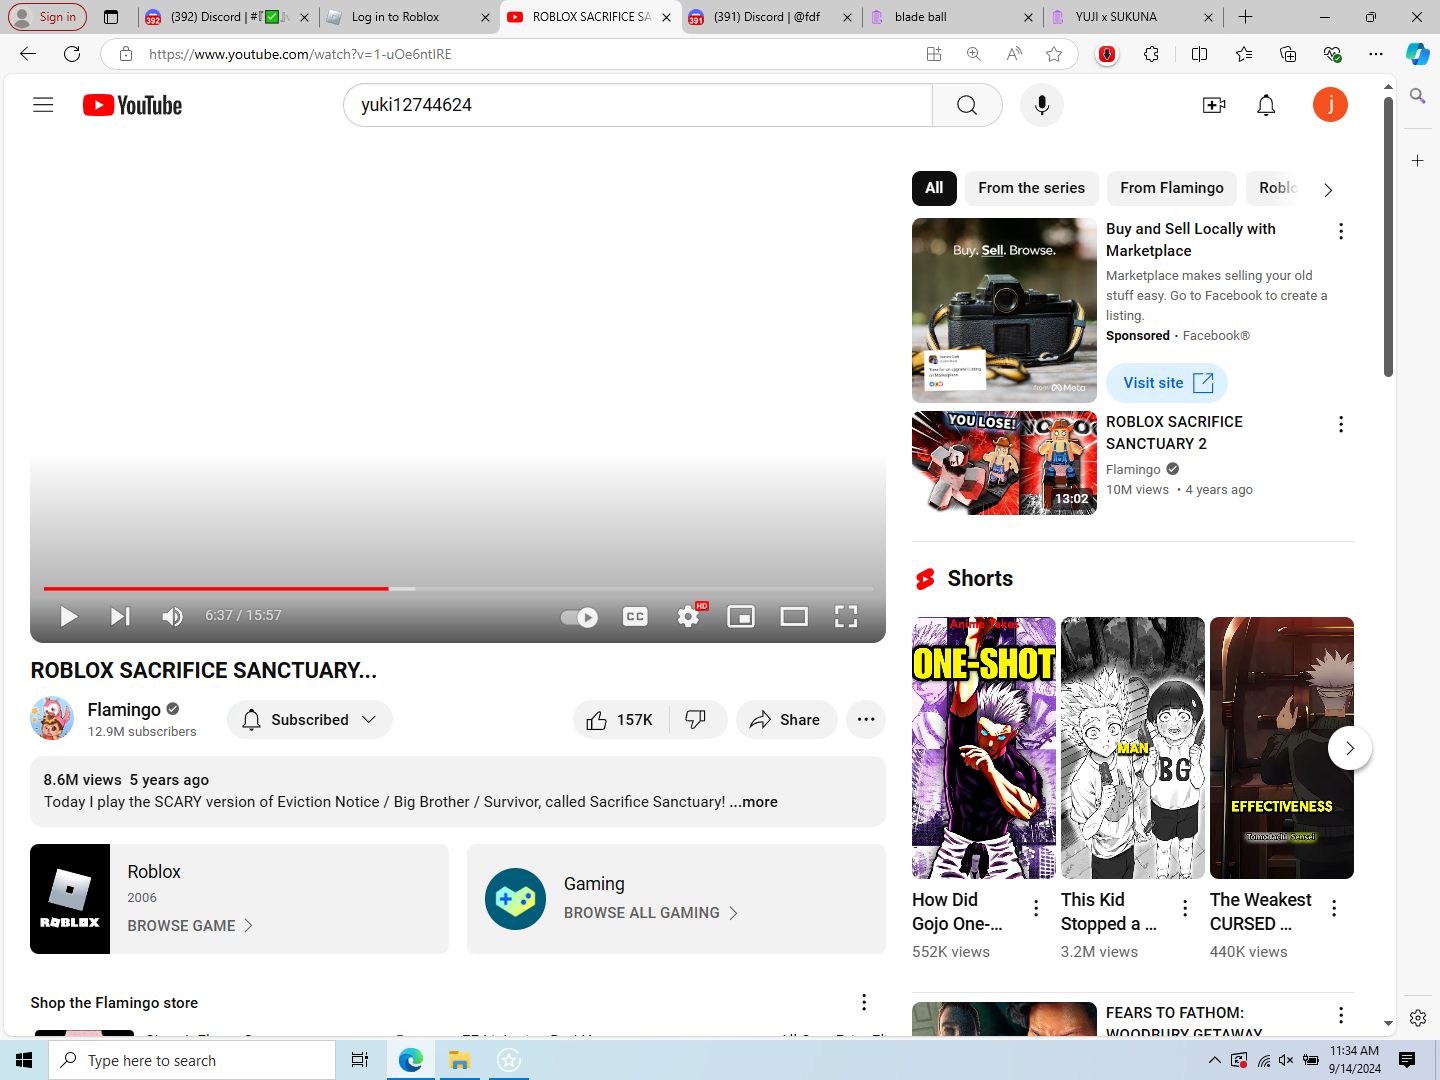
Task: Select the All filter chip
Action: [934, 188]
